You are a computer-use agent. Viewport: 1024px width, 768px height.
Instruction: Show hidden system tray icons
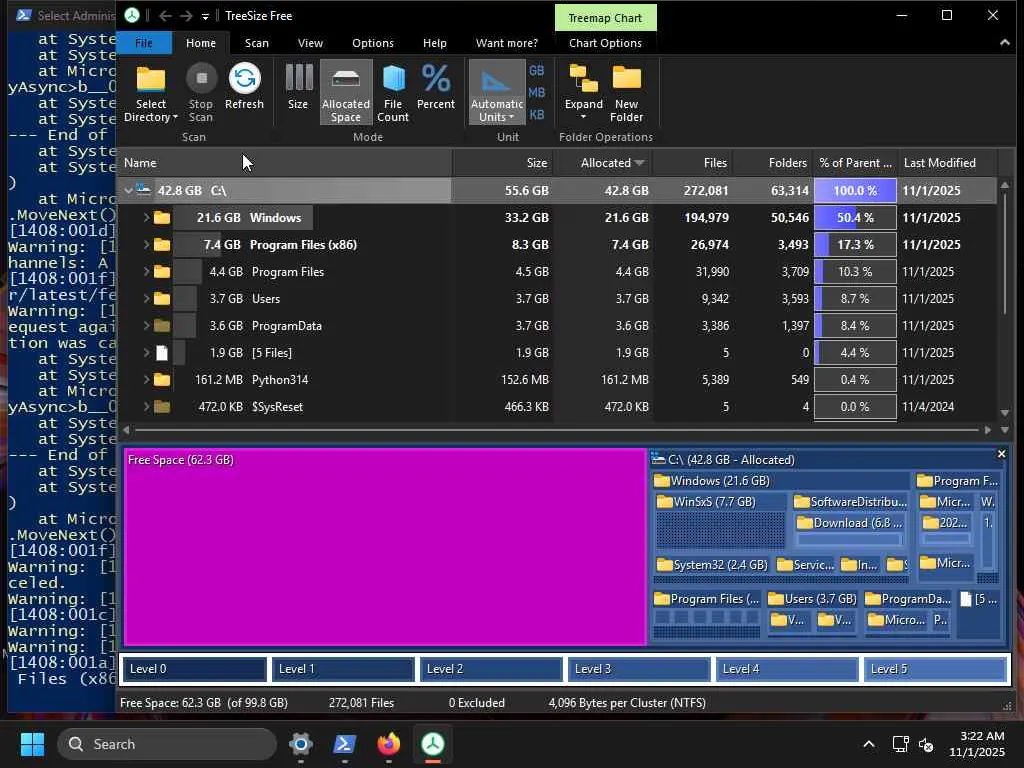[869, 744]
